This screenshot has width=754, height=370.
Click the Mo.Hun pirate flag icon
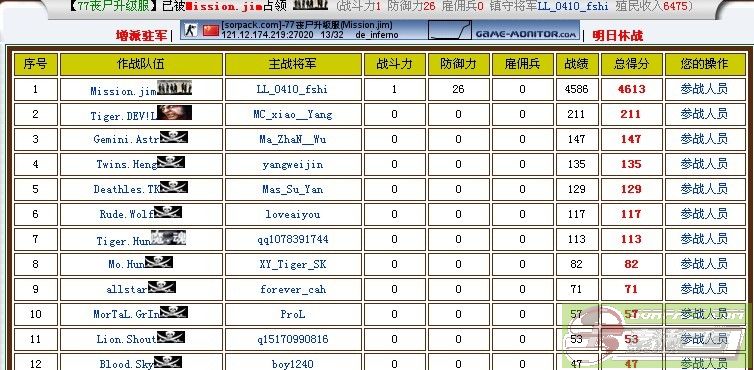coord(159,262)
